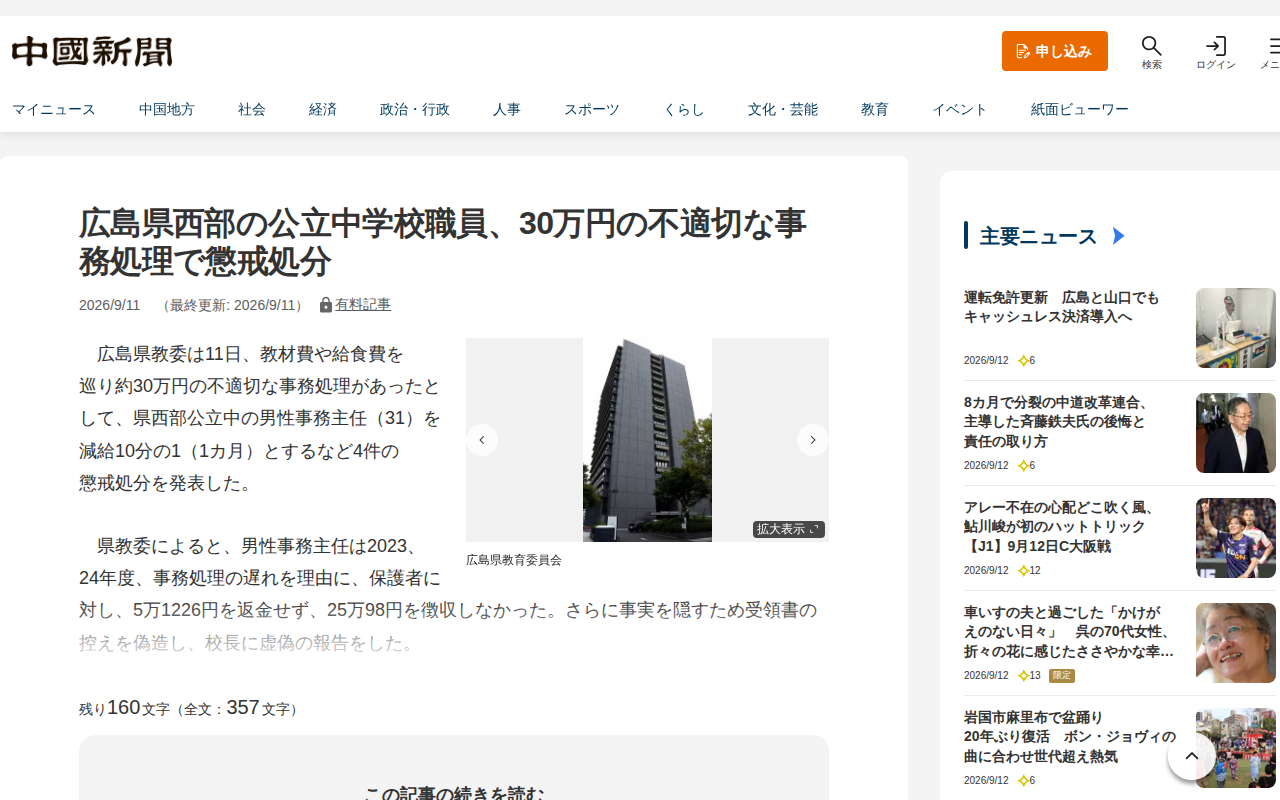Expand image with 拡大表示 button
Image resolution: width=1280 pixels, height=800 pixels.
[789, 529]
